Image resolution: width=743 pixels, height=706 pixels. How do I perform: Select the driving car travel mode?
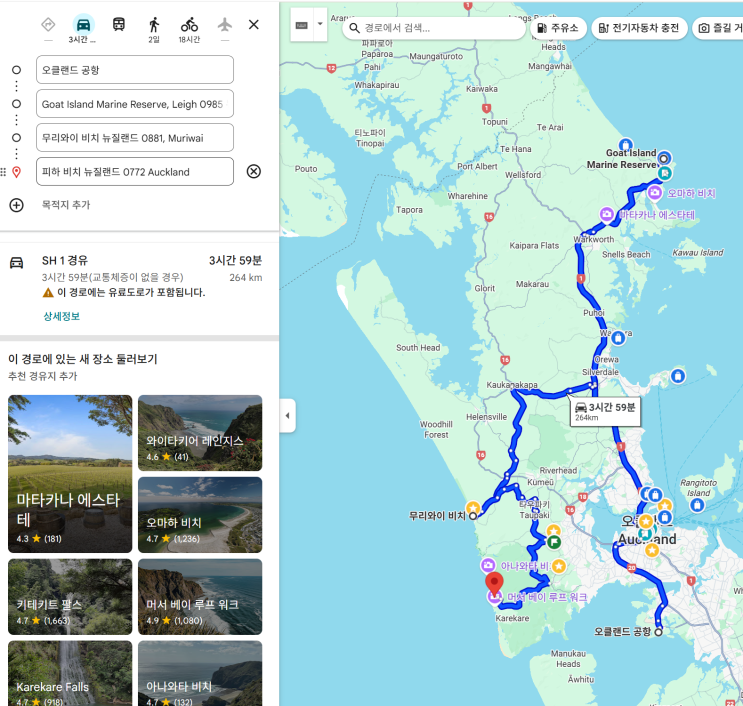83,24
